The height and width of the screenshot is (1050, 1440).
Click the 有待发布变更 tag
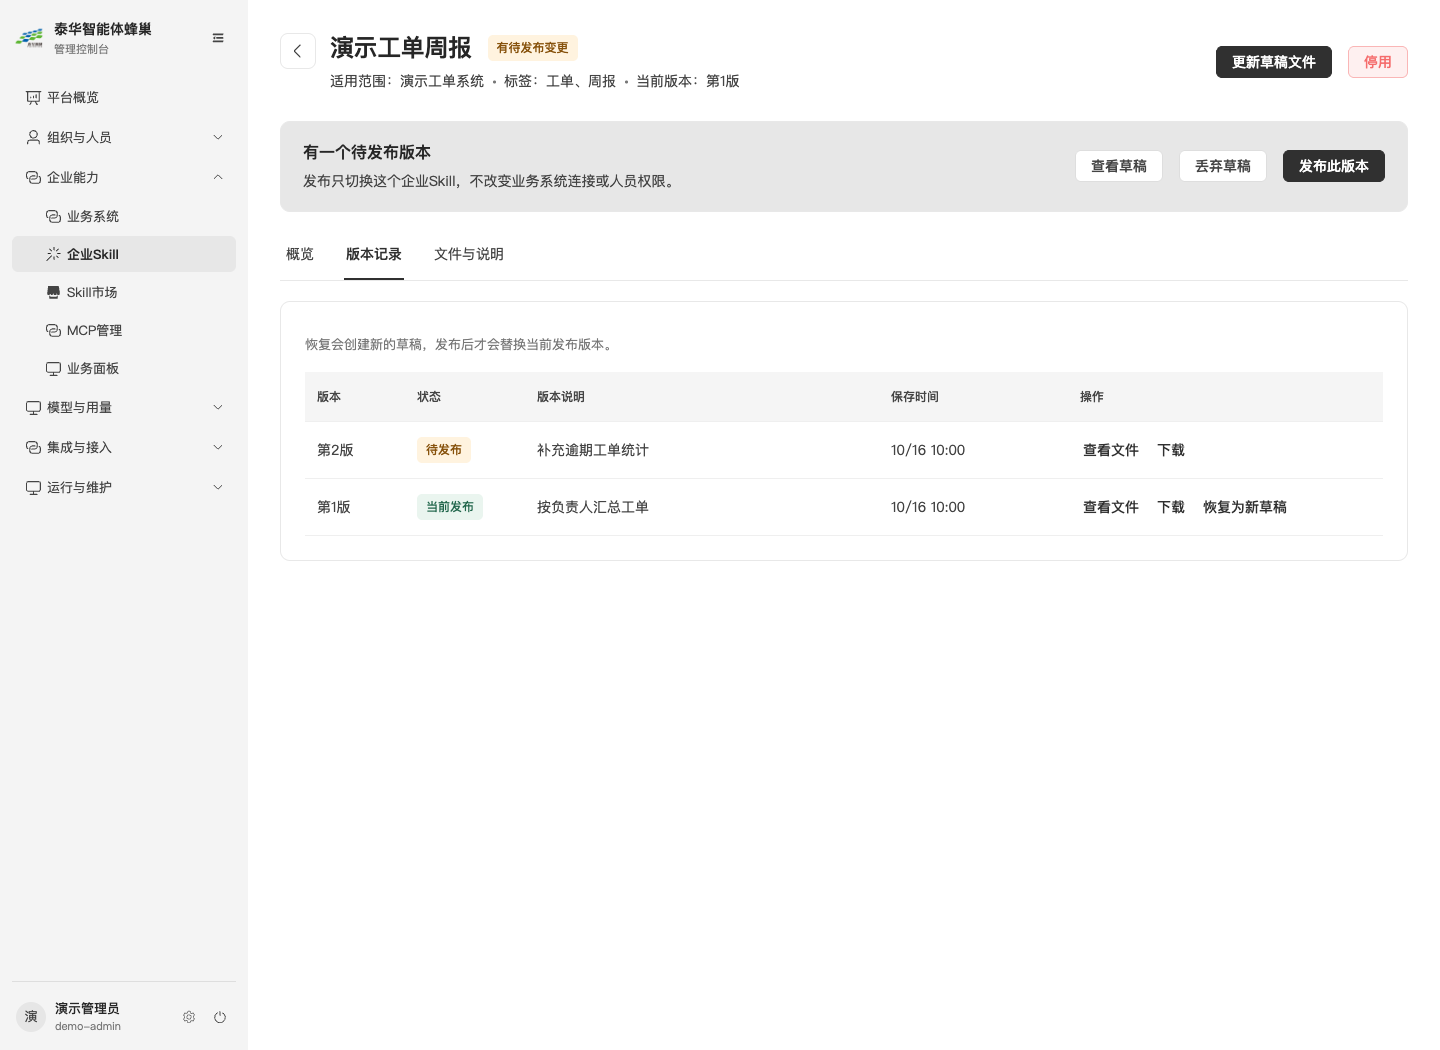pos(533,48)
